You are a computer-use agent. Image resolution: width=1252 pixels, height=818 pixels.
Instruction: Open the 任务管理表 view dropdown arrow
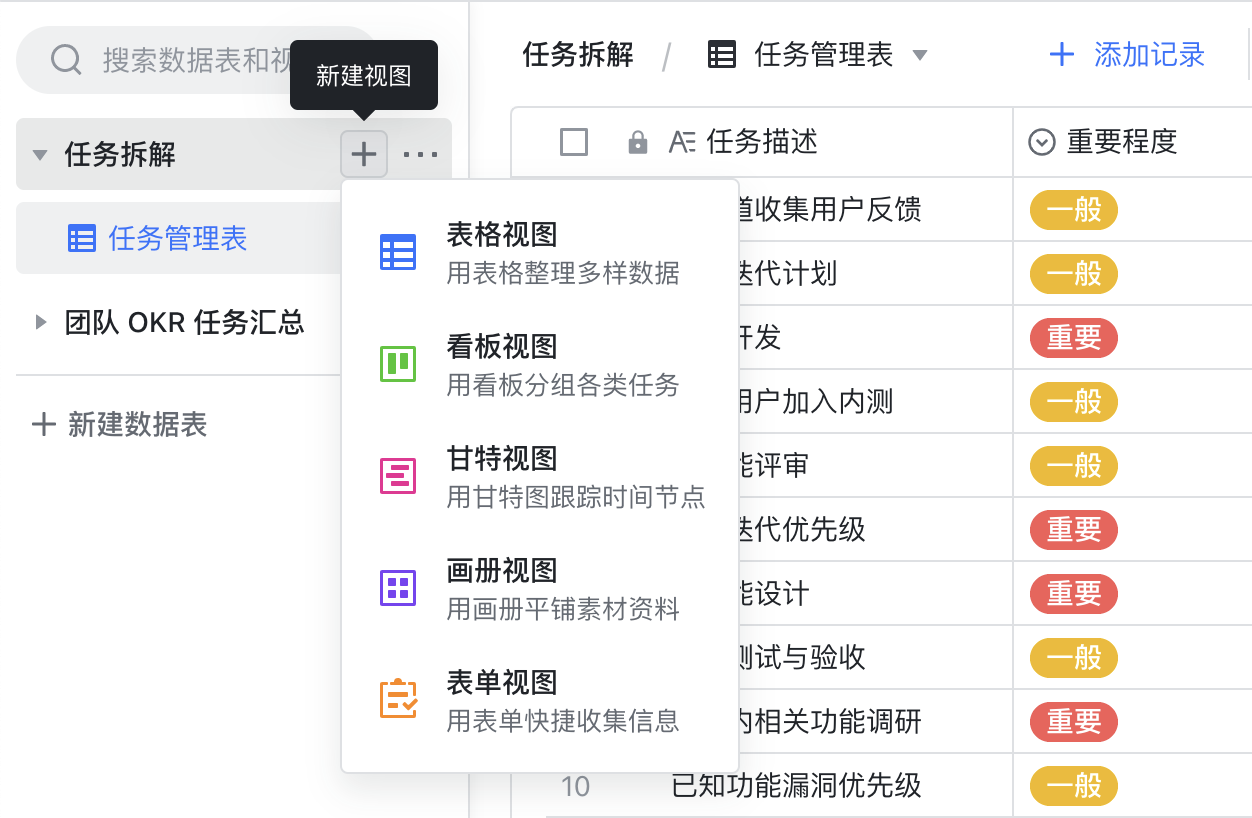click(x=920, y=55)
